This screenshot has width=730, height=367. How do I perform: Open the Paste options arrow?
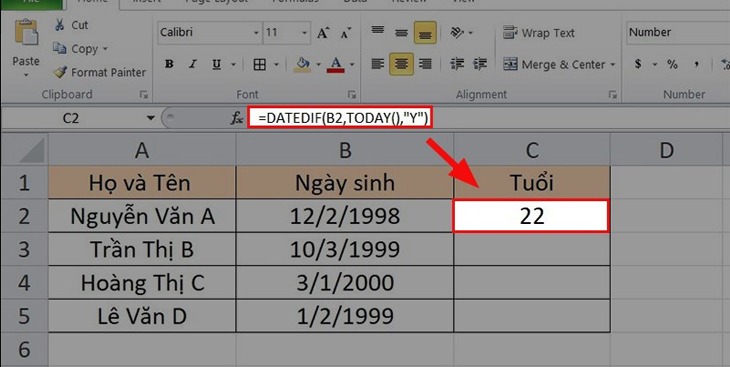point(26,75)
